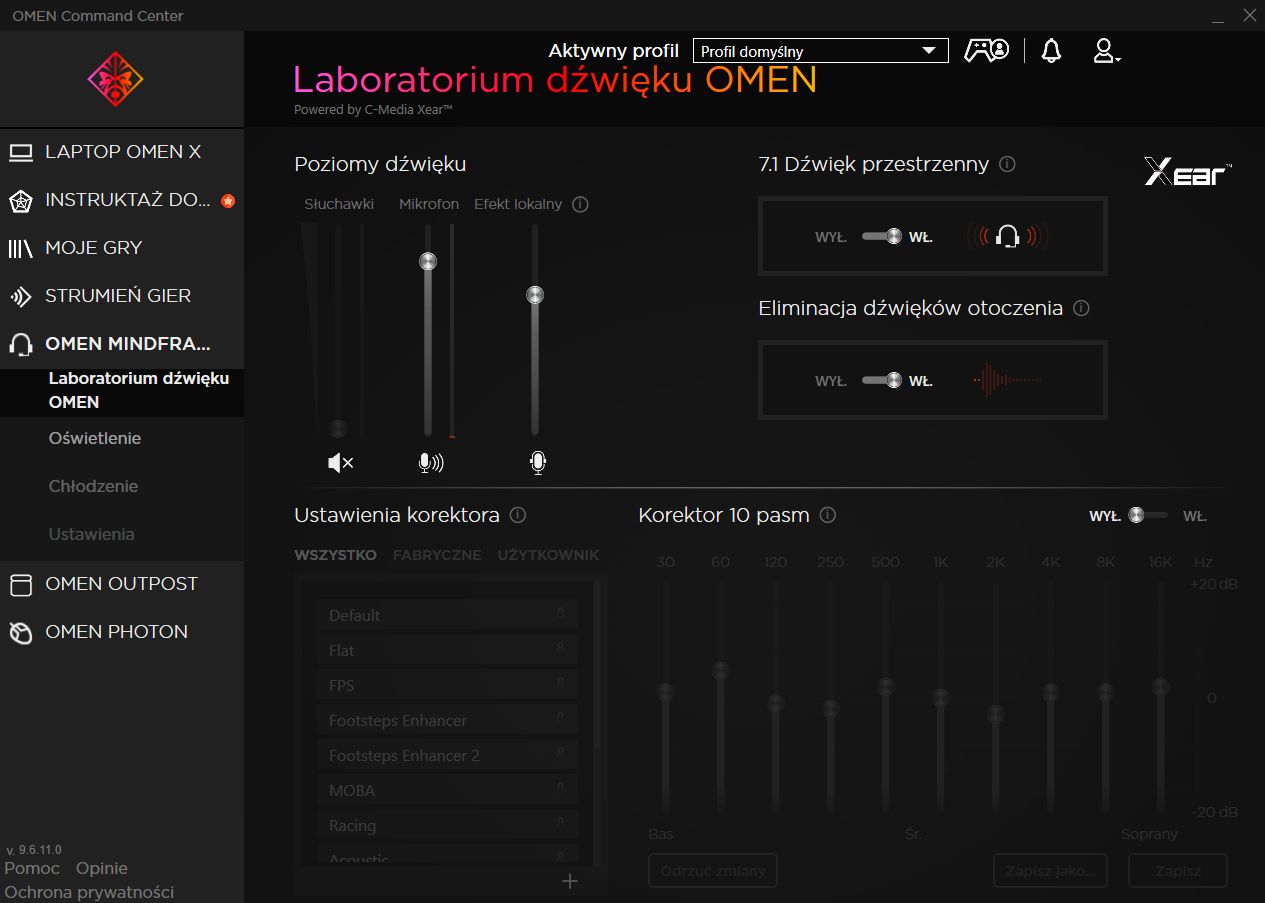This screenshot has width=1265, height=903.
Task: Click the Mikrofon level slider handle
Action: (428, 261)
